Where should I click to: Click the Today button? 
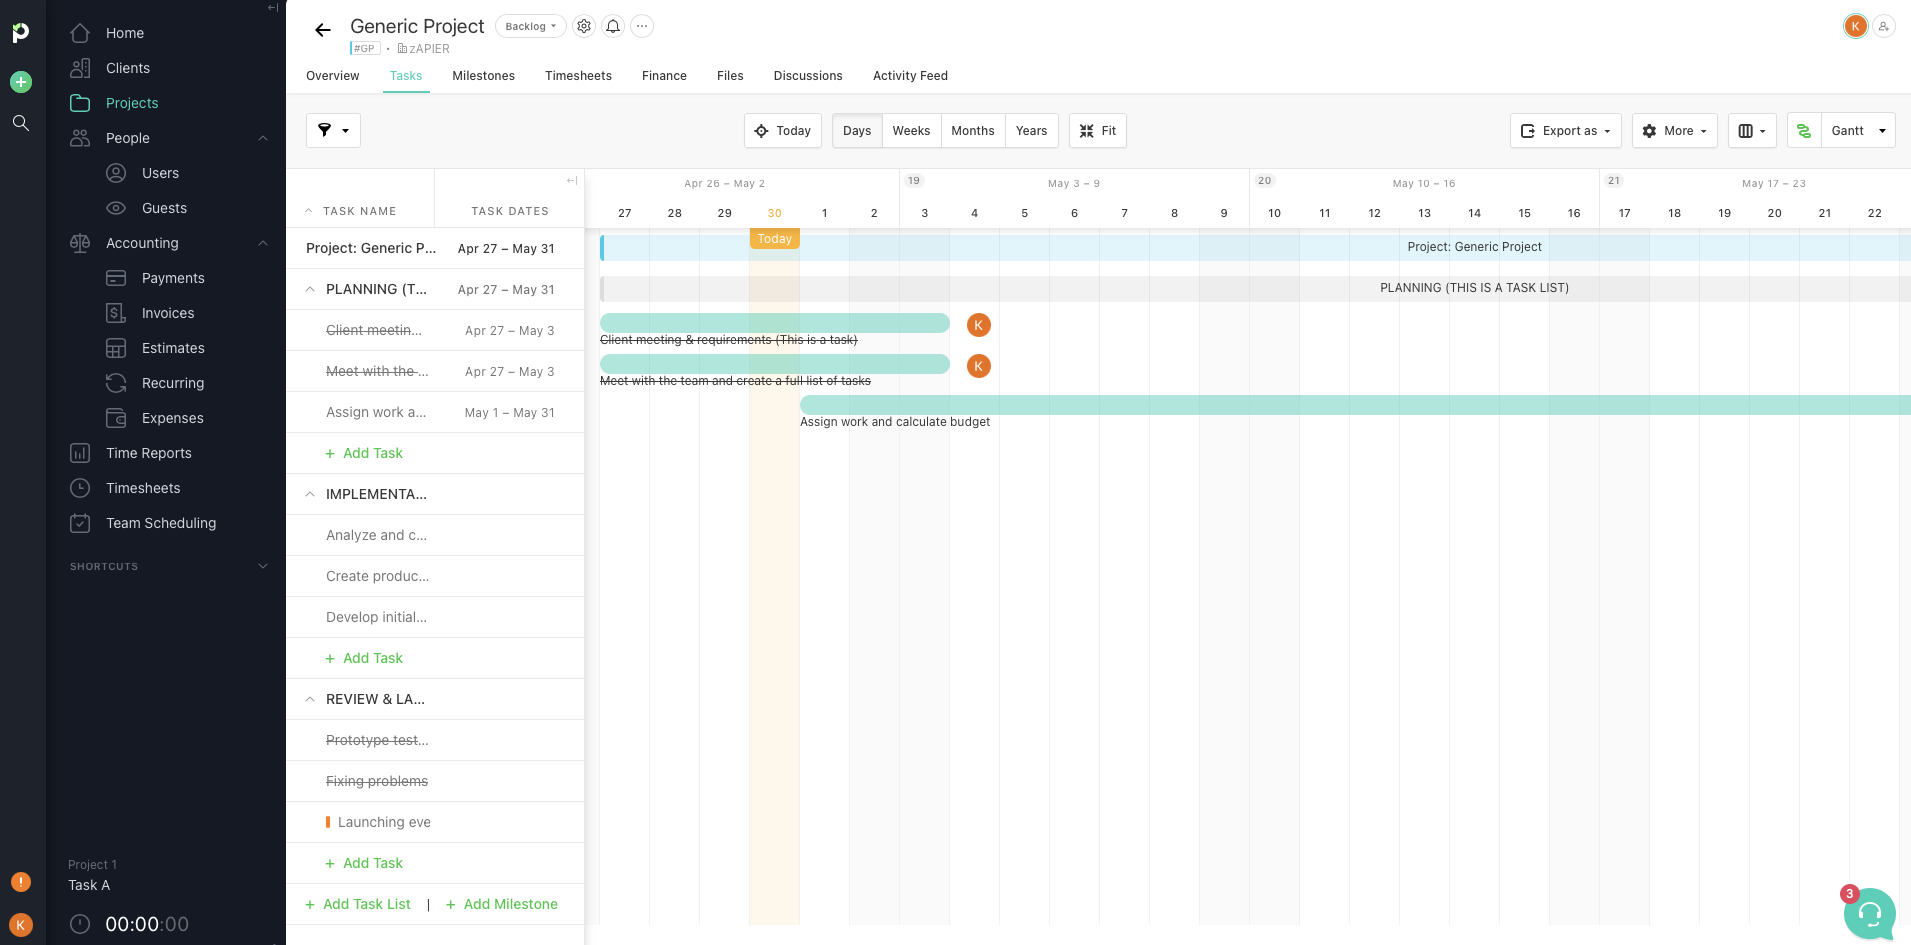click(783, 131)
